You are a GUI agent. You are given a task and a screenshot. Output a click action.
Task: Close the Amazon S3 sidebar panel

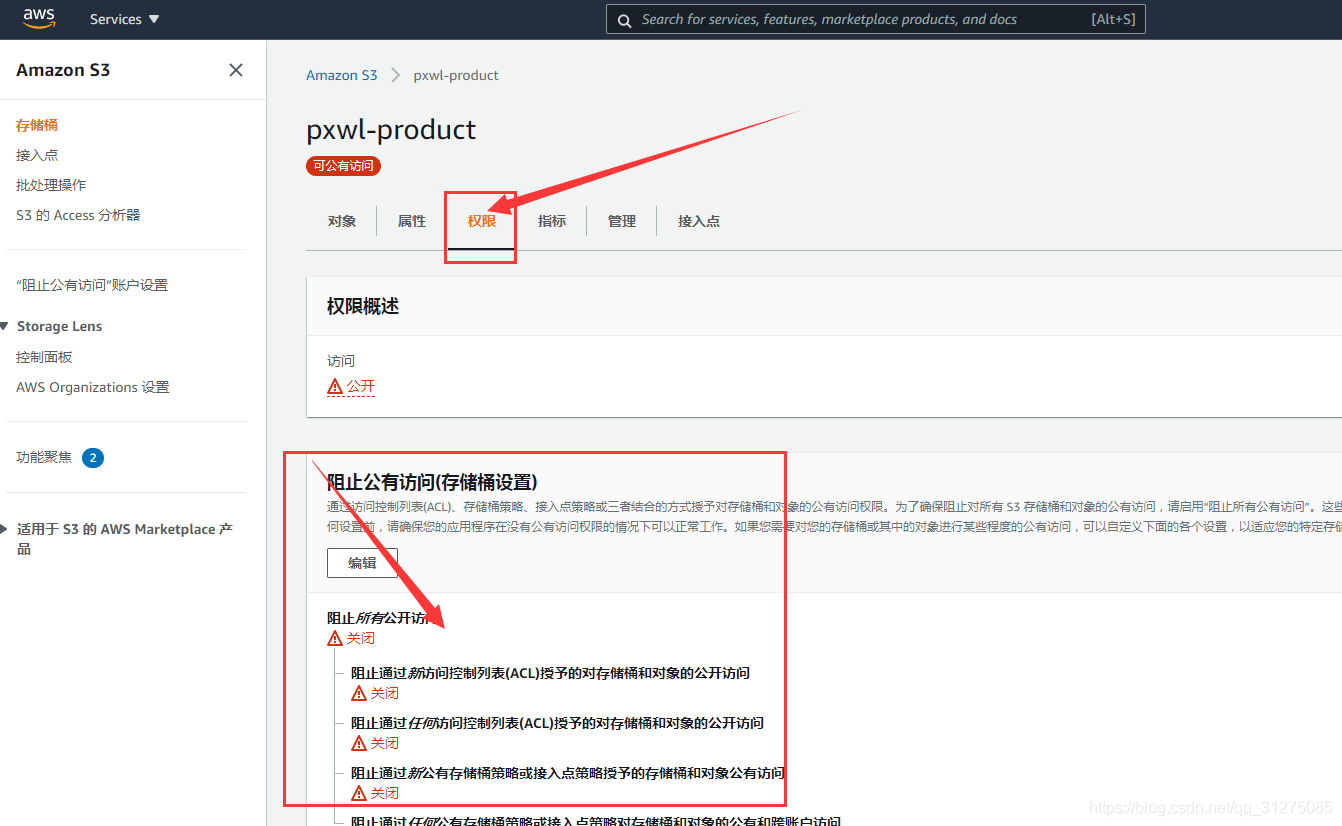coord(236,70)
